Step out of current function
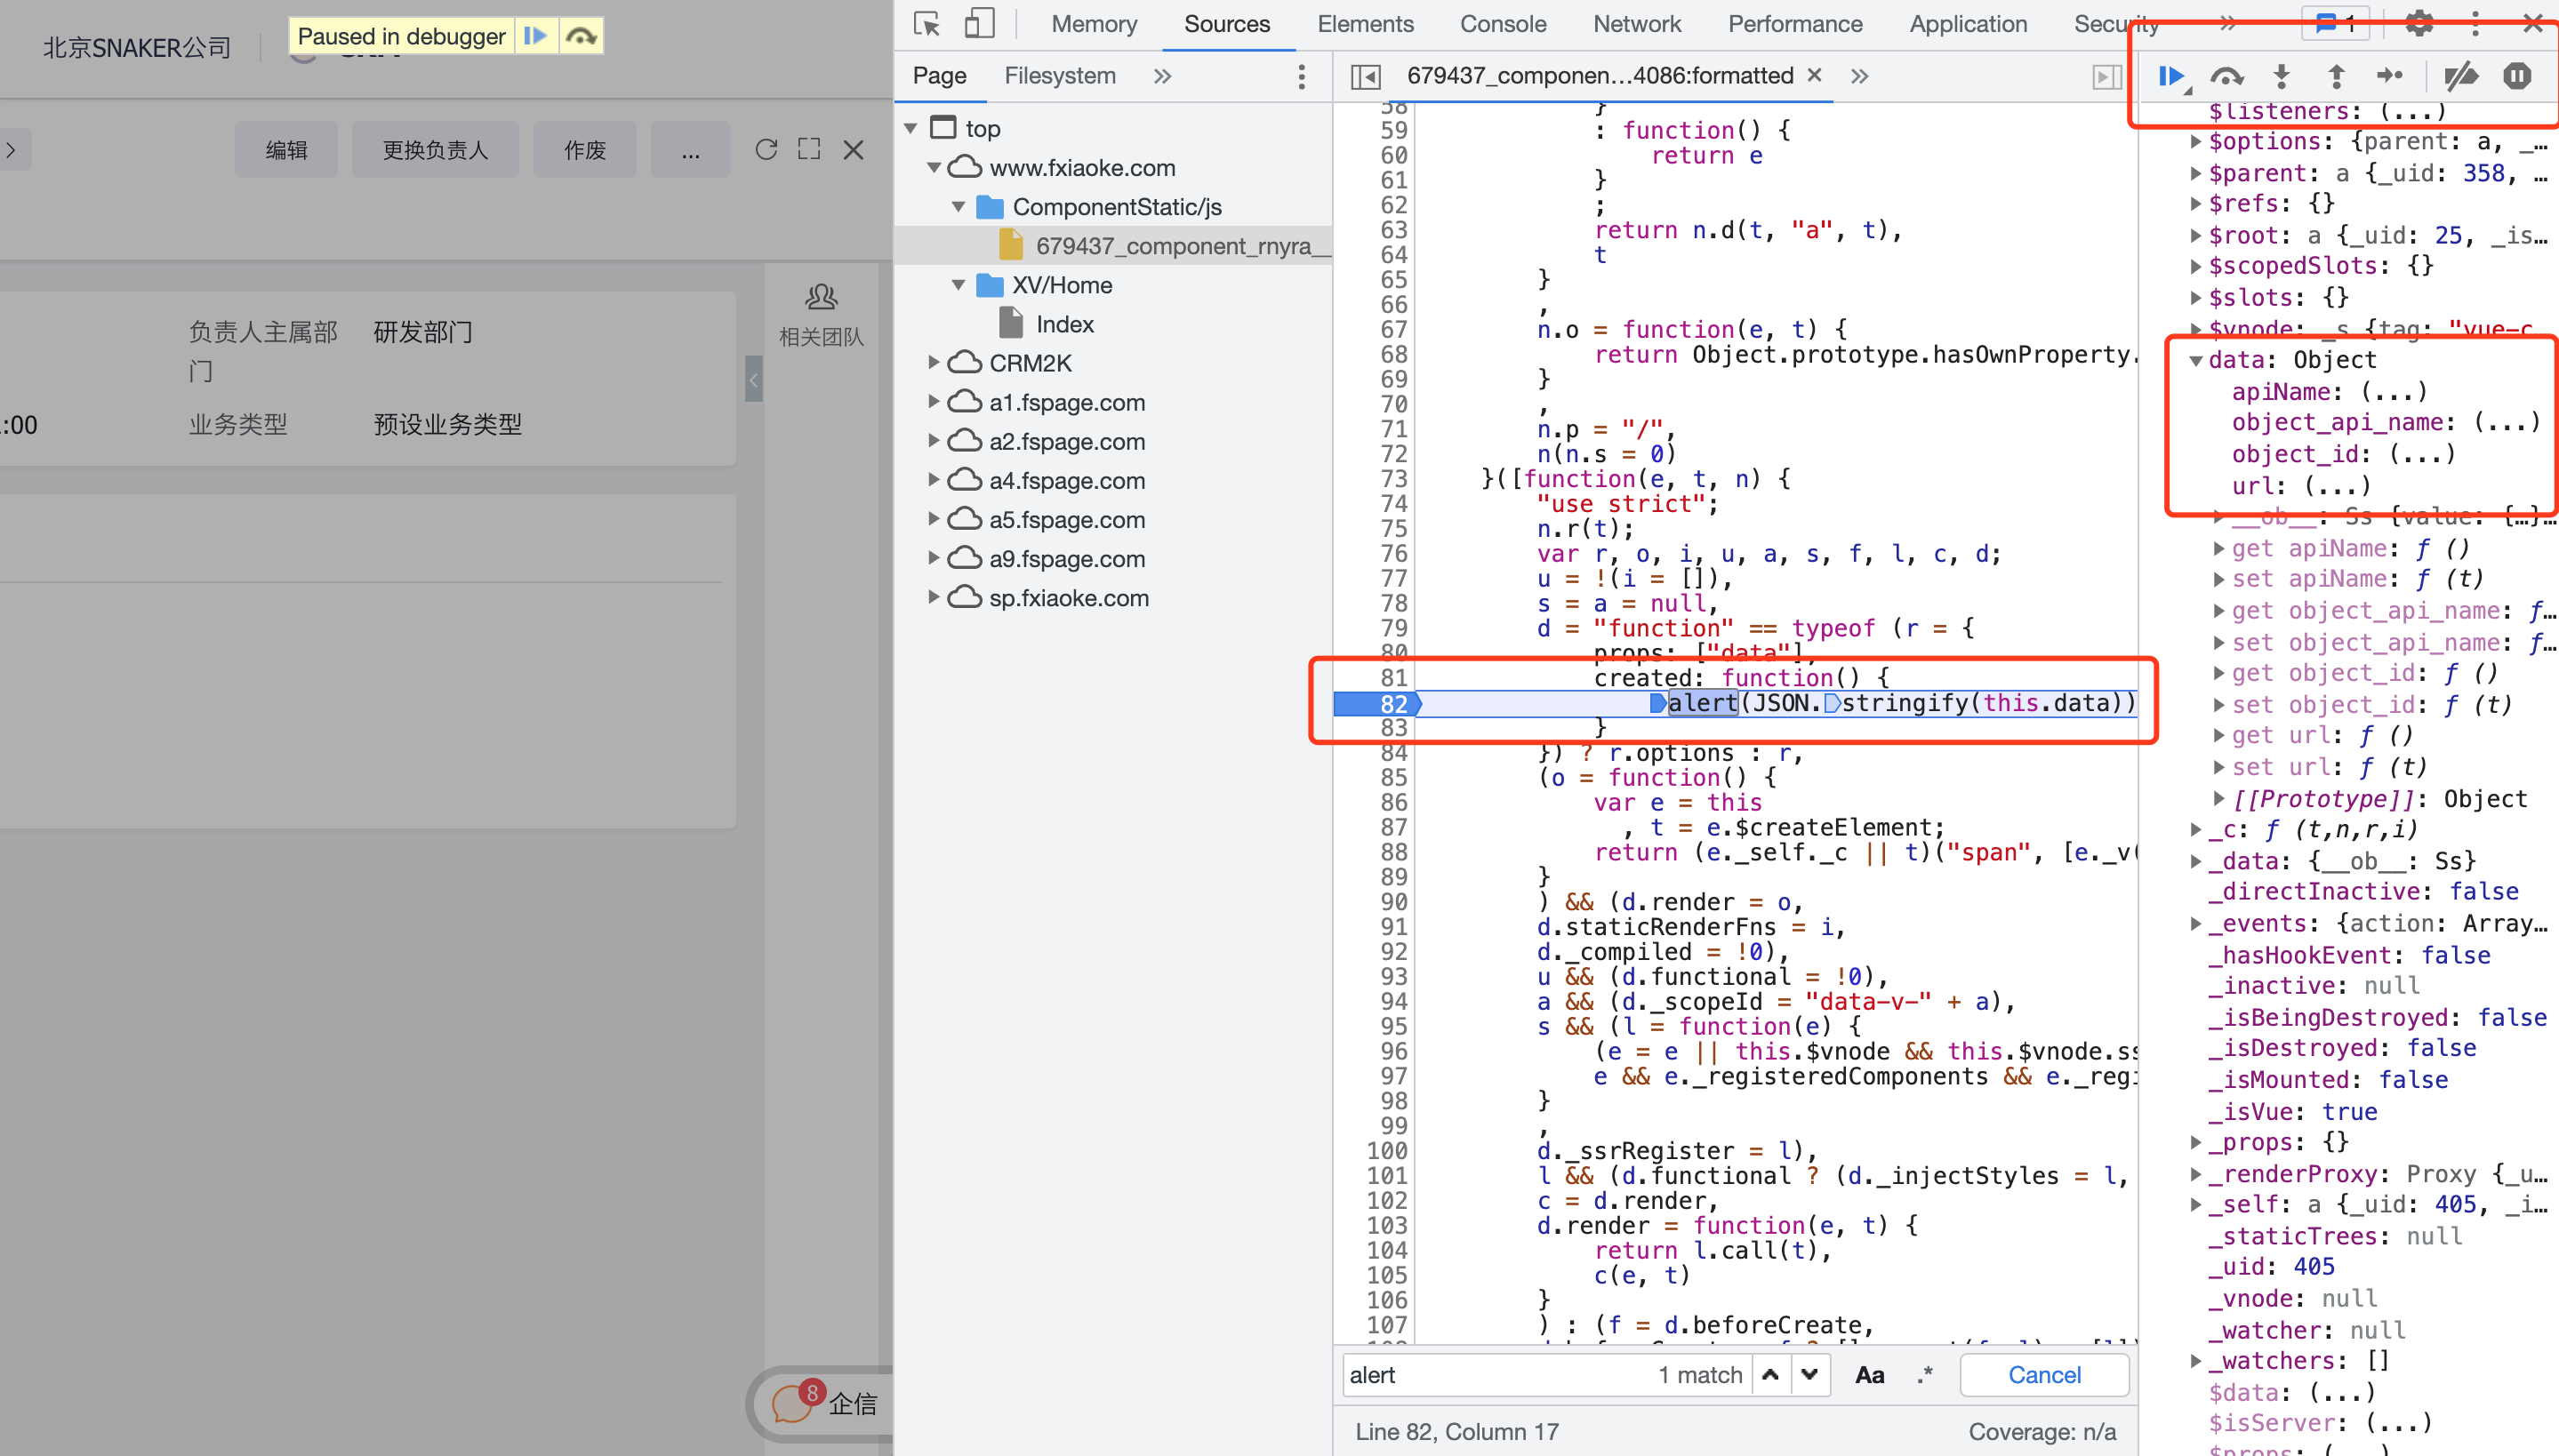Screen dimensions: 2559x1456 2336,76
